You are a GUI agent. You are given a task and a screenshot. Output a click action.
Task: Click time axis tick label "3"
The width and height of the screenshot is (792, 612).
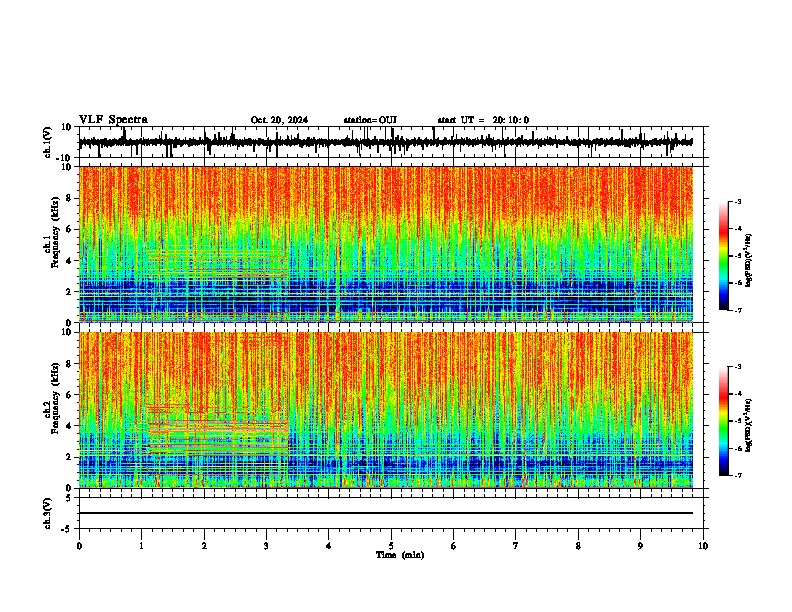click(x=266, y=546)
